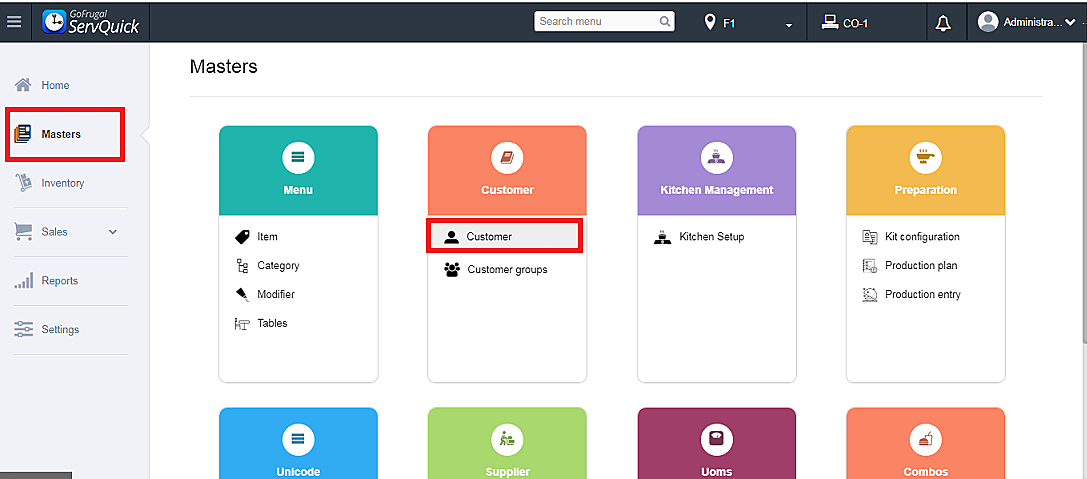Click the Production plan icon
The height and width of the screenshot is (479, 1087).
click(870, 265)
